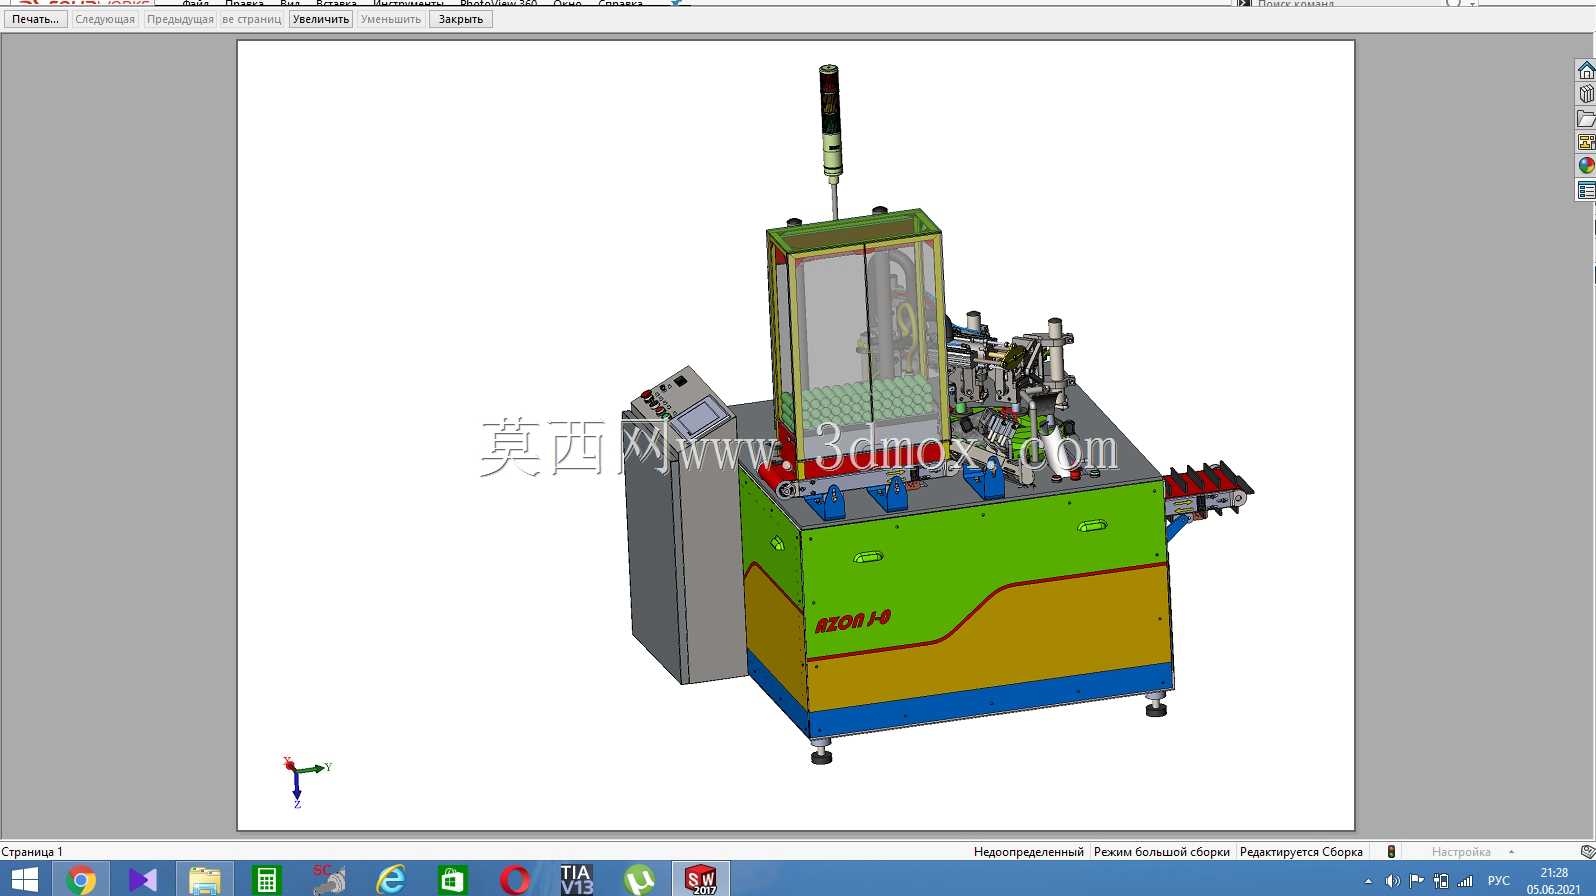Click the rebuild traffic light status icon
Viewport: 1596px width, 896px height.
tap(1391, 852)
